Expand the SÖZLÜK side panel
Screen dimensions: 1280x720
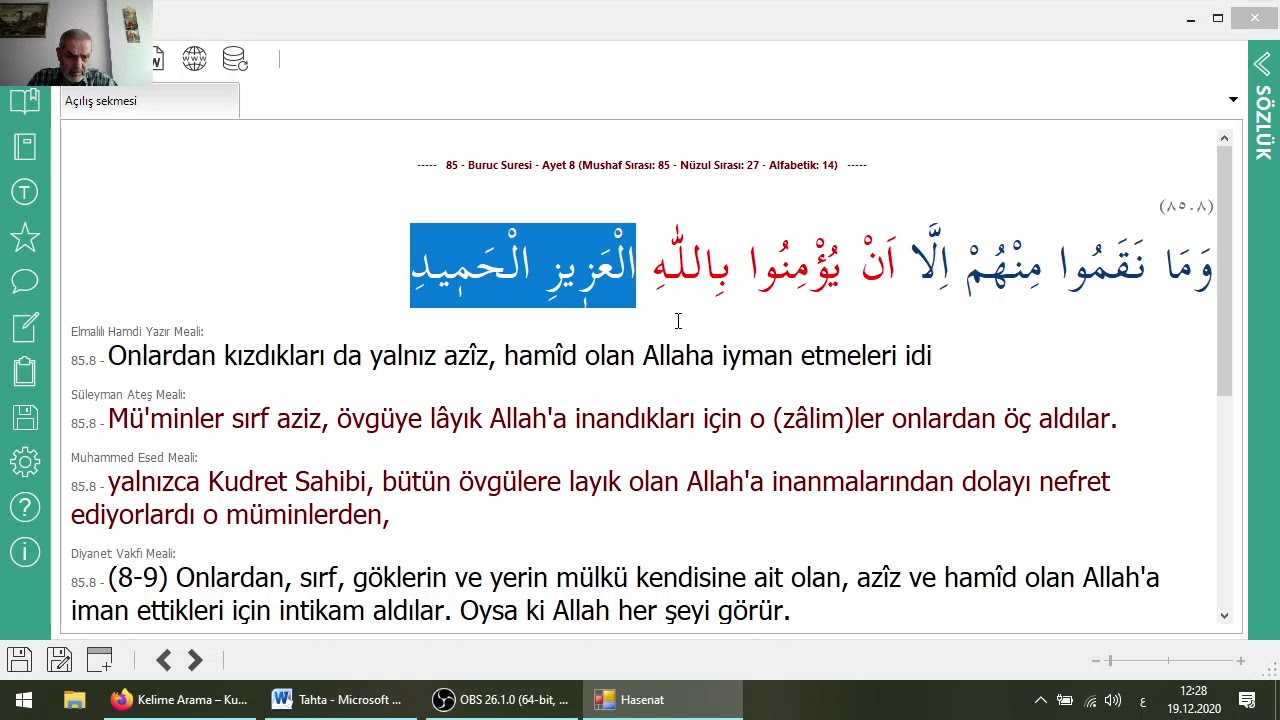coord(1263,105)
